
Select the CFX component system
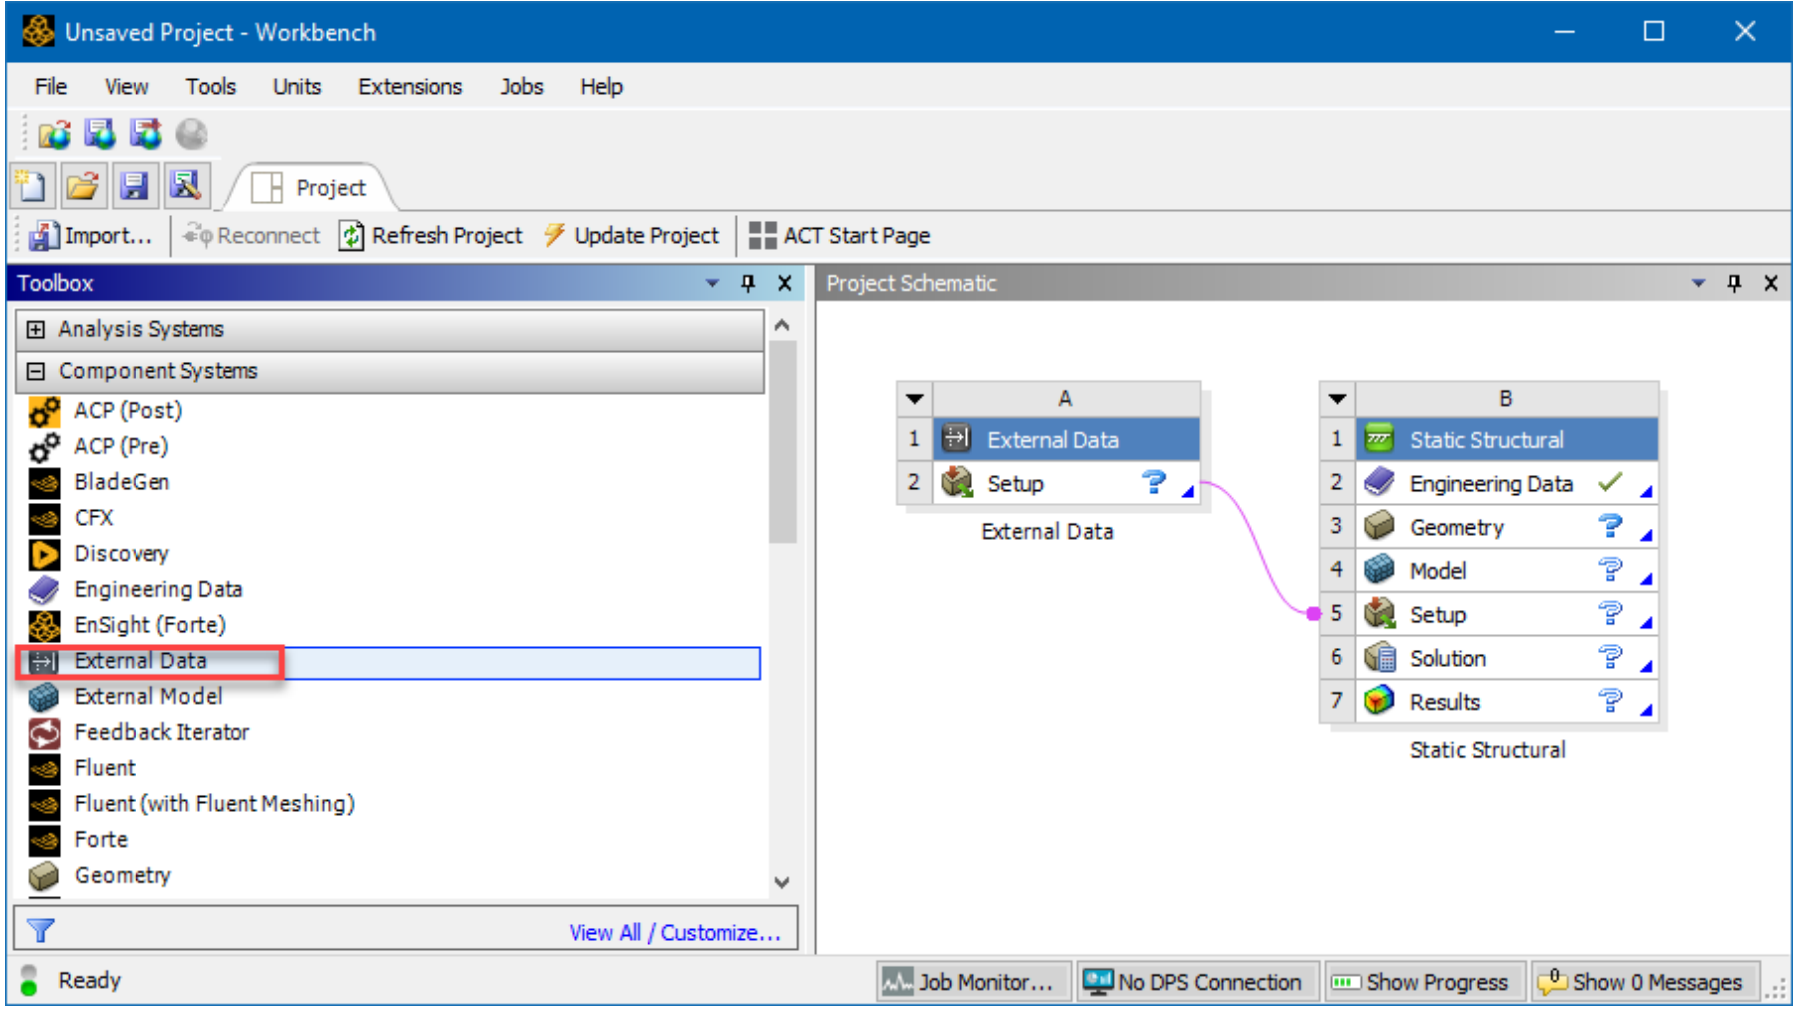pos(94,518)
